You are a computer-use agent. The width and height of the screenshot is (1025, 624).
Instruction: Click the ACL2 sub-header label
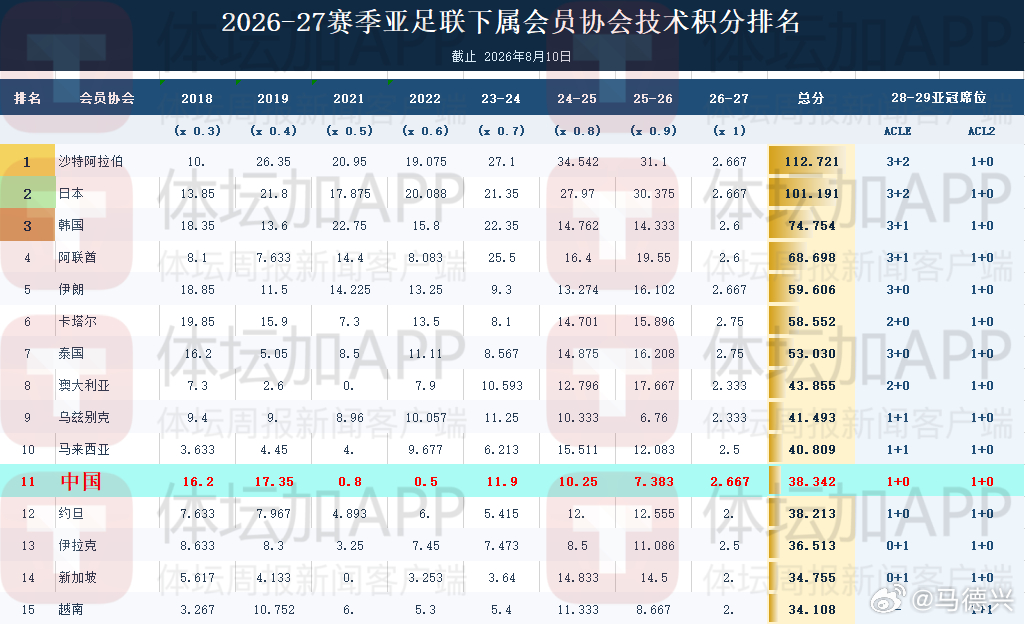981,131
